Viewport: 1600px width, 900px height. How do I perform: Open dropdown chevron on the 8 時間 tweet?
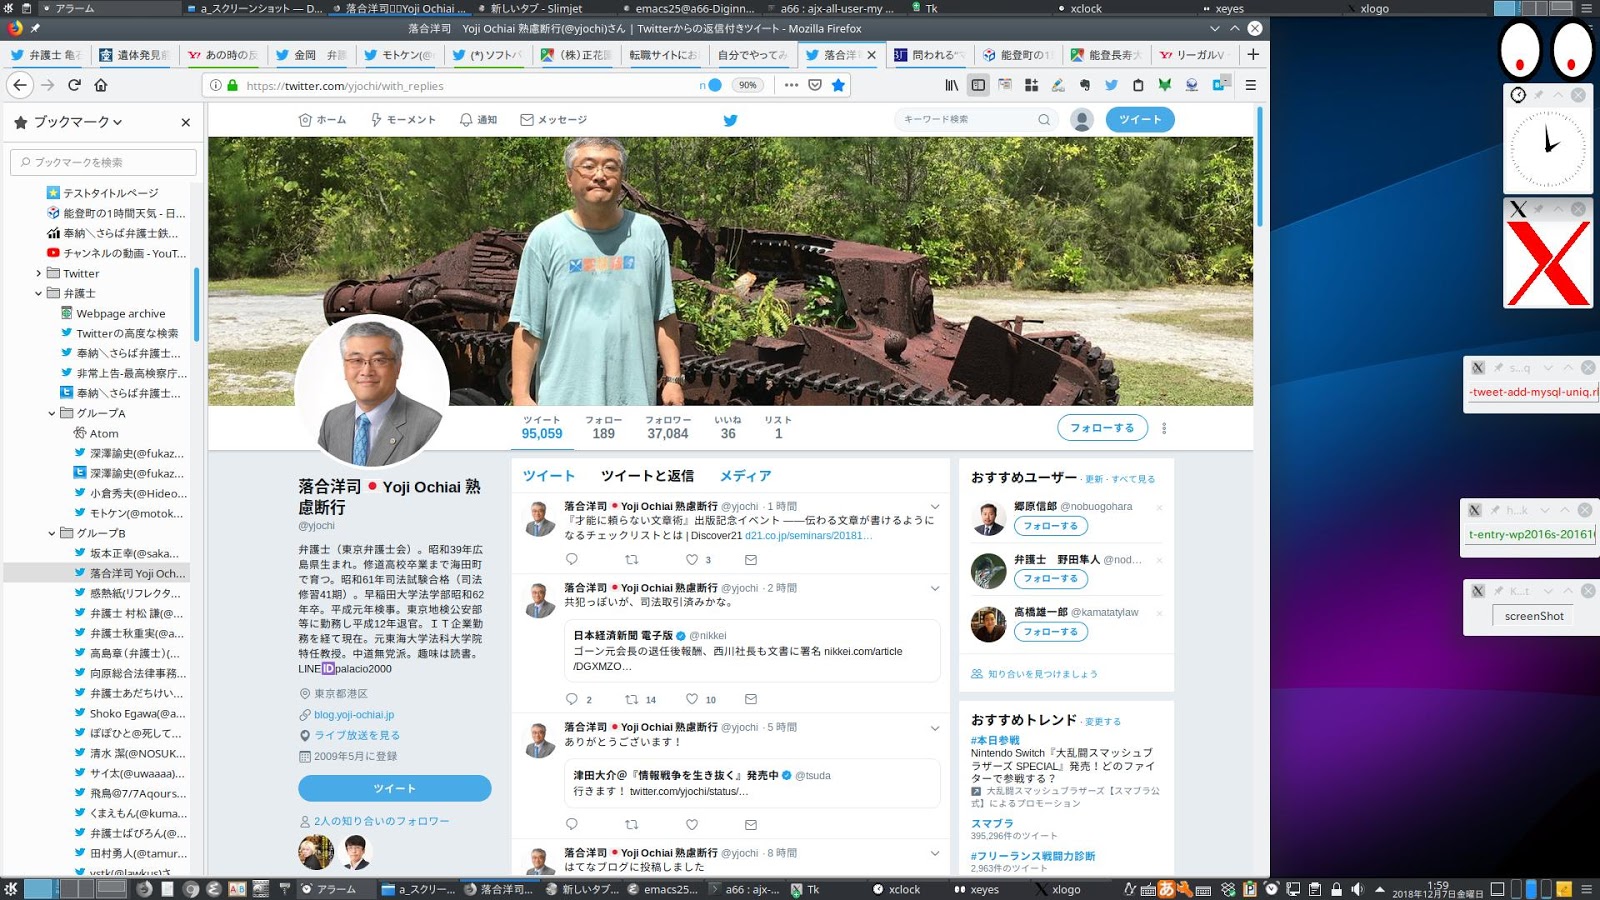point(935,853)
